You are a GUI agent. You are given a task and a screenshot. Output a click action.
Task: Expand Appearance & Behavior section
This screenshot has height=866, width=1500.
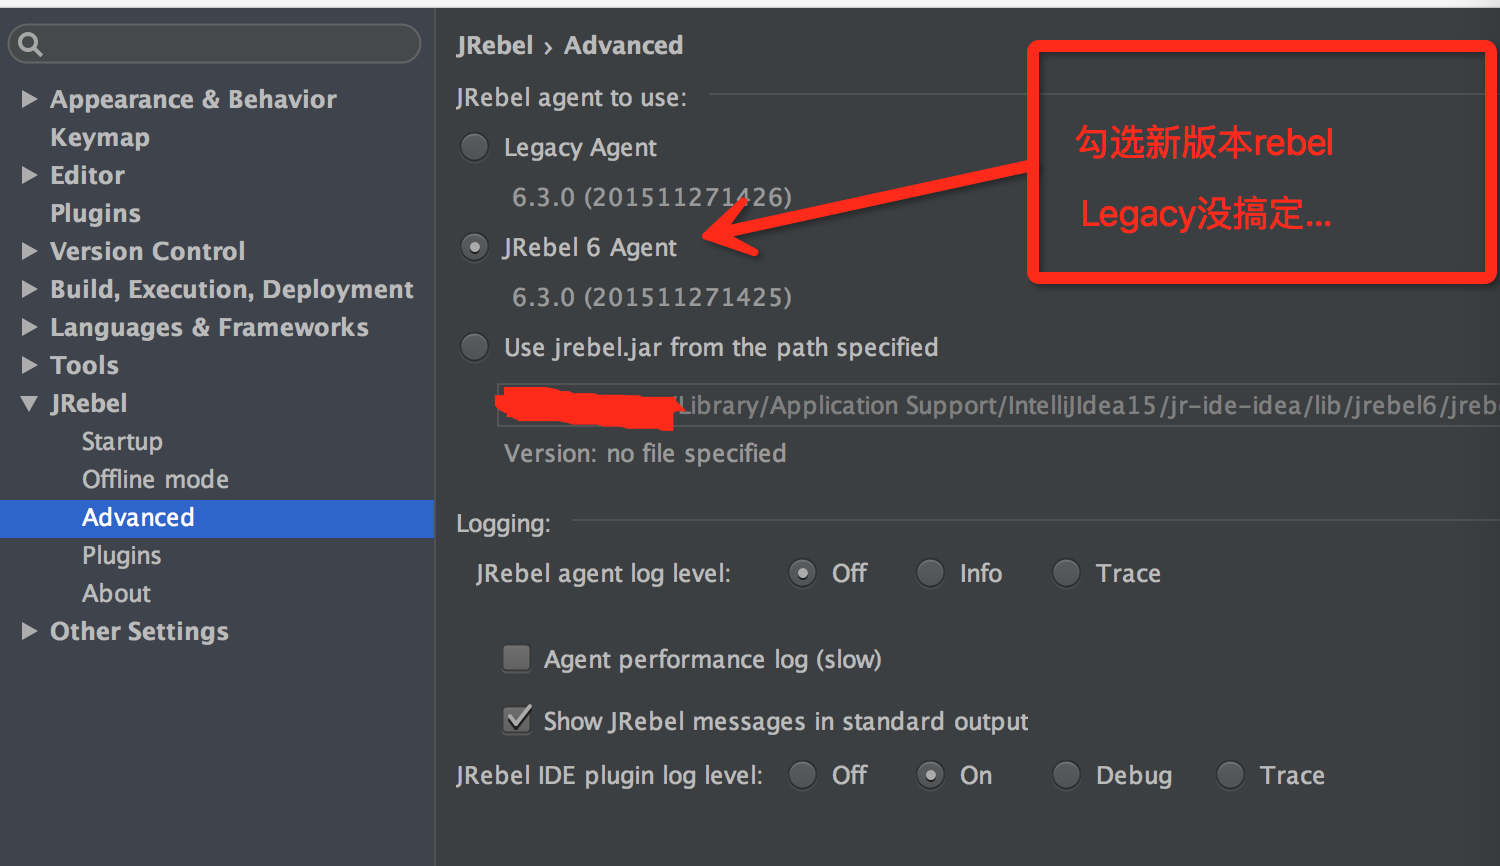click(x=29, y=99)
